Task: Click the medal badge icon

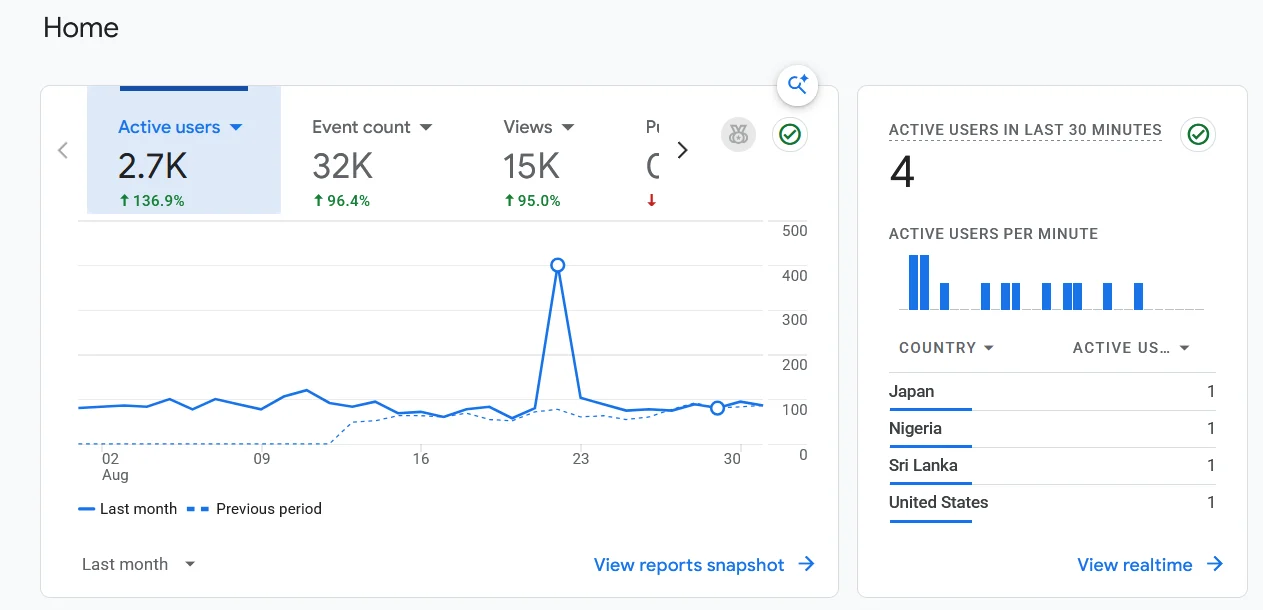Action: point(738,135)
